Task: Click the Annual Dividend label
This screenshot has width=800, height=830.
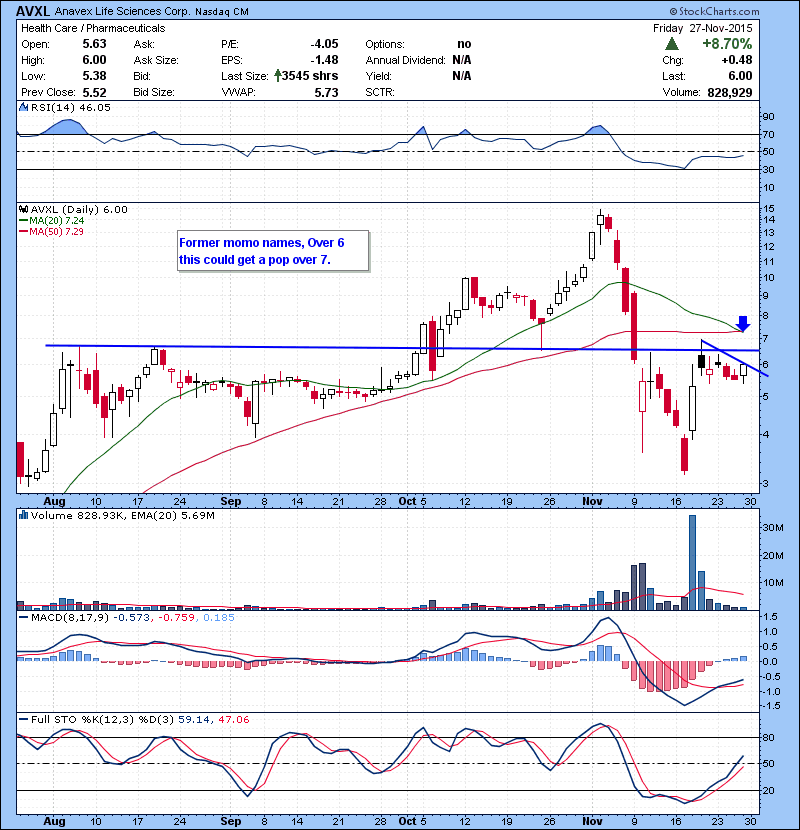Action: click(406, 60)
